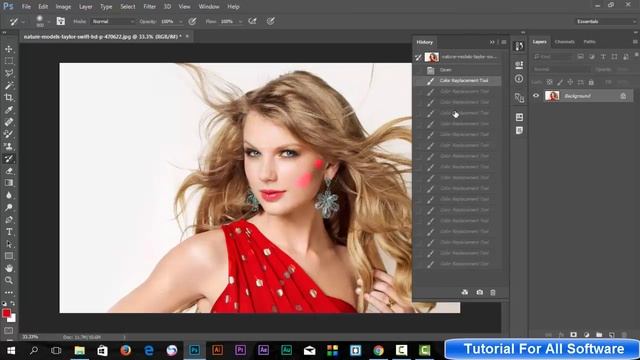Select the Rectangle shape tool

(9, 256)
